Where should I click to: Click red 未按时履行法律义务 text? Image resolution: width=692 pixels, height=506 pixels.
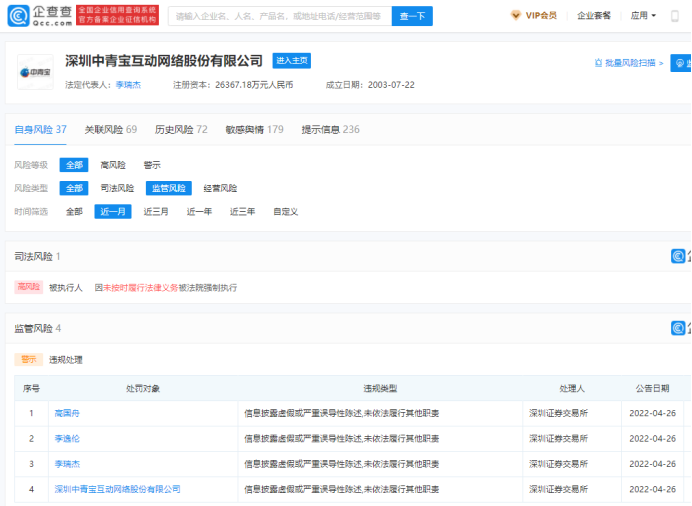click(x=140, y=288)
